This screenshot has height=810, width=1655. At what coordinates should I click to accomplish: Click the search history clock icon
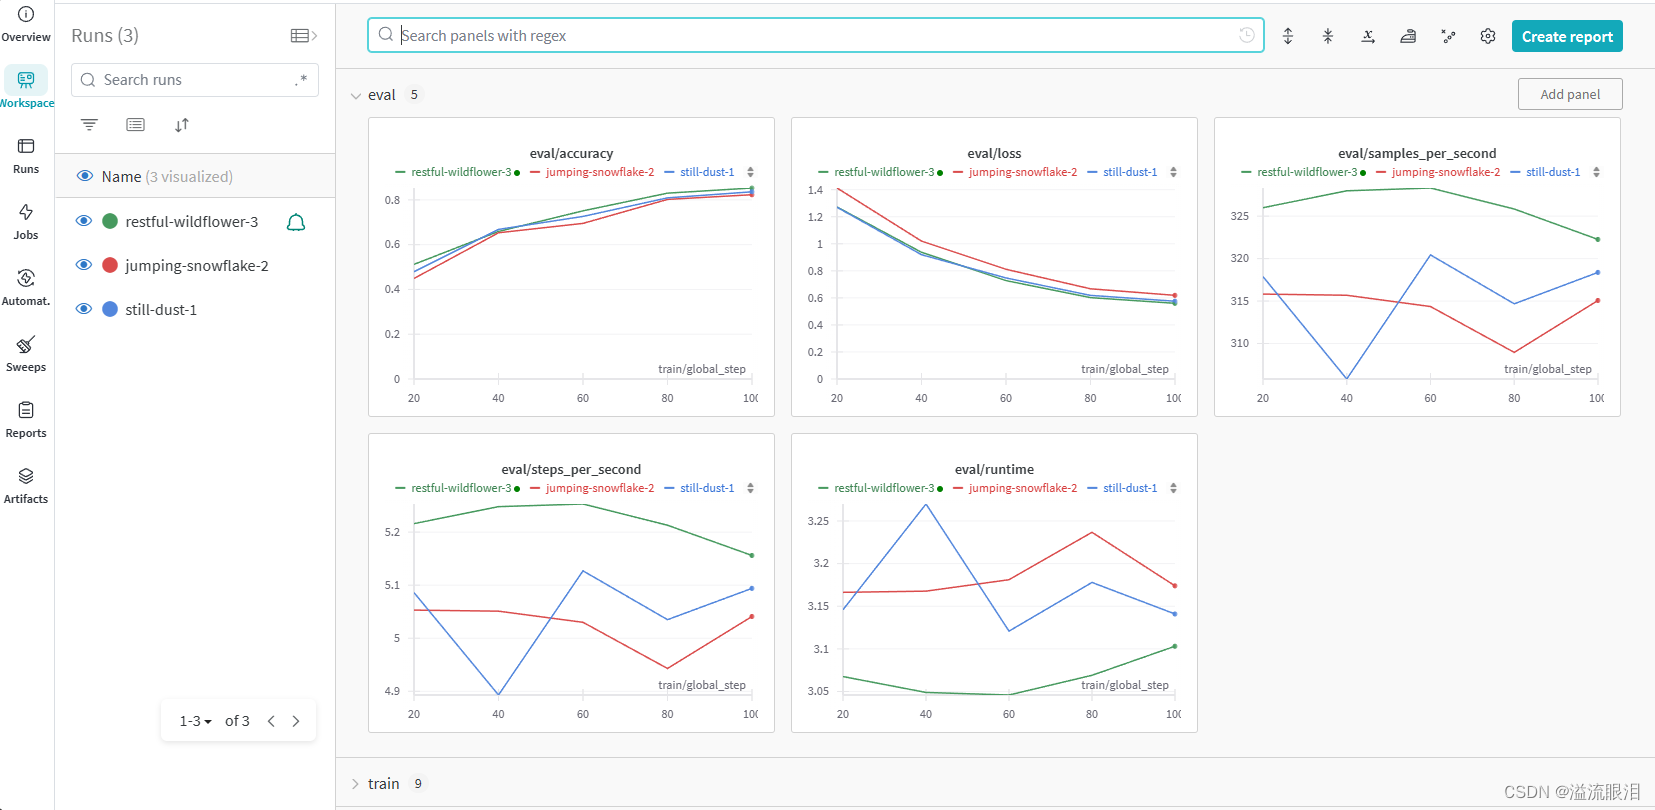(1247, 35)
